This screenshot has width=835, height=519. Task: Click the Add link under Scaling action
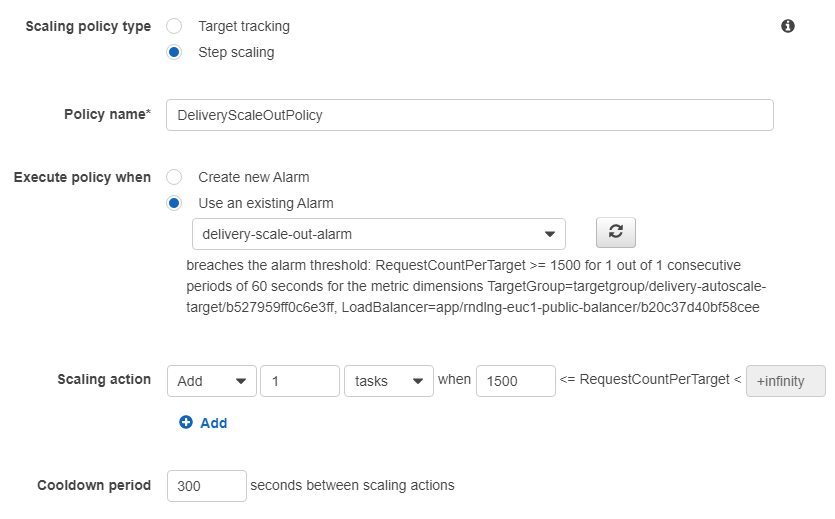point(214,423)
